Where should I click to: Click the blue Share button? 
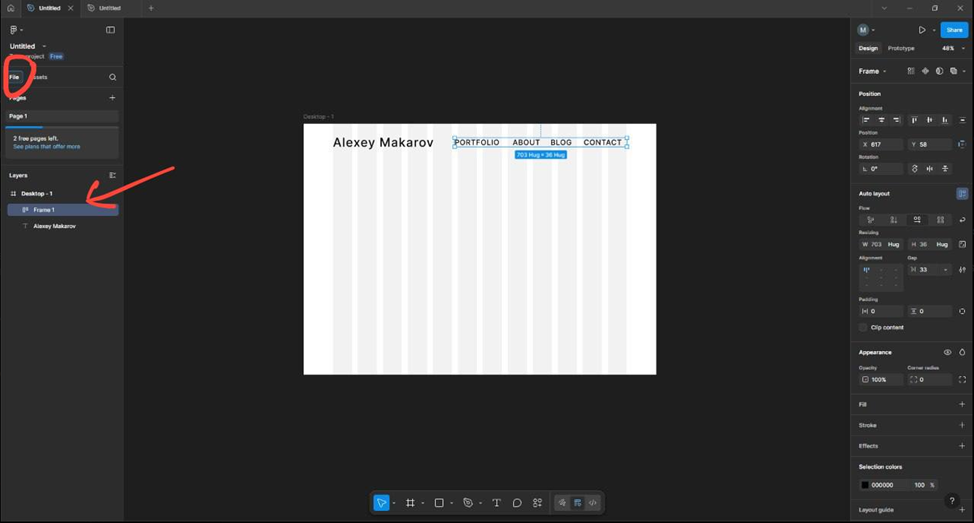[x=954, y=30]
